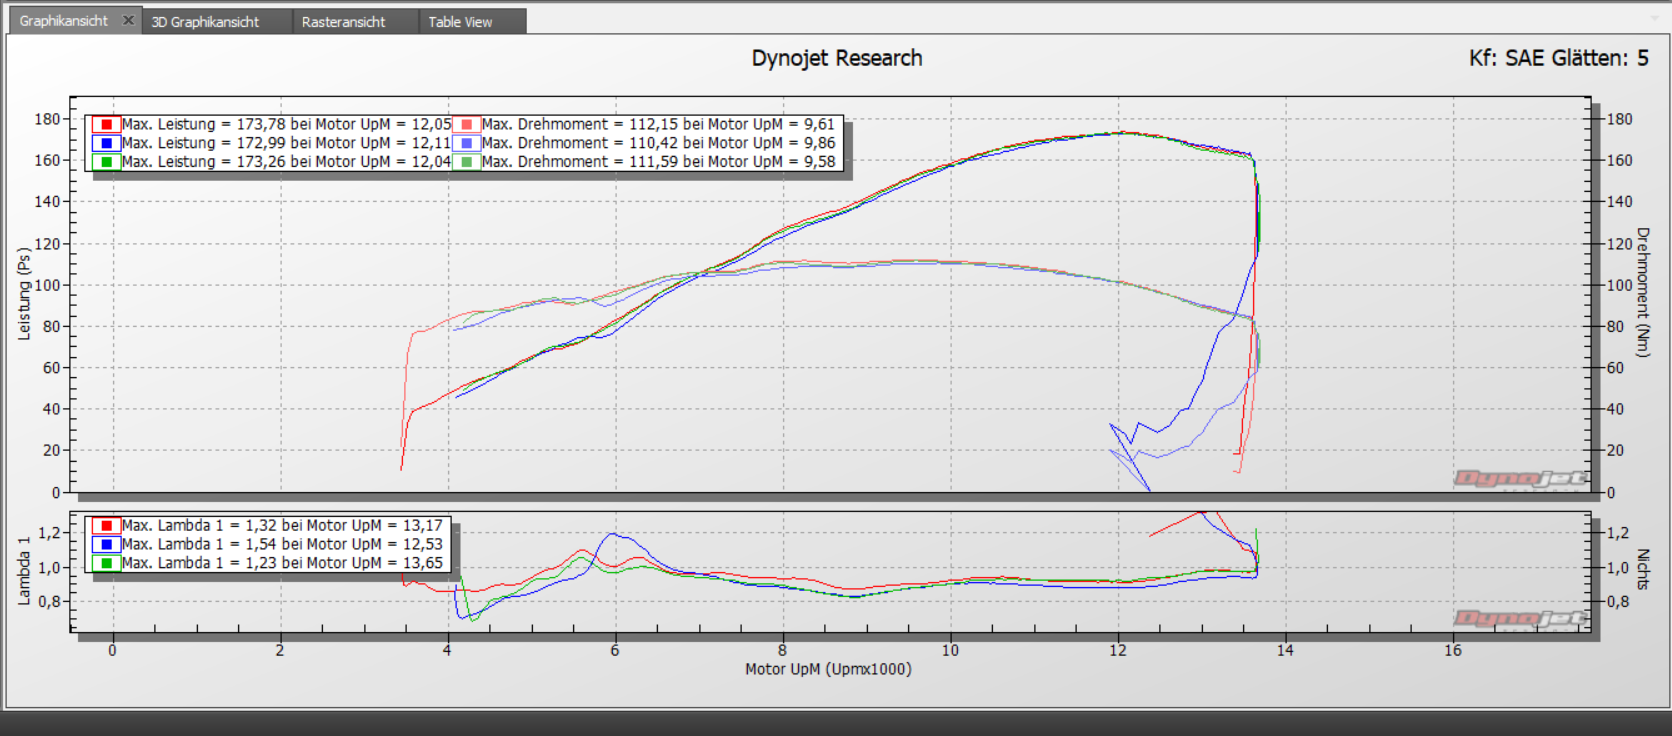Image resolution: width=1672 pixels, height=736 pixels.
Task: Click the Dynojet logo in power graph
Action: pyautogui.click(x=1520, y=479)
